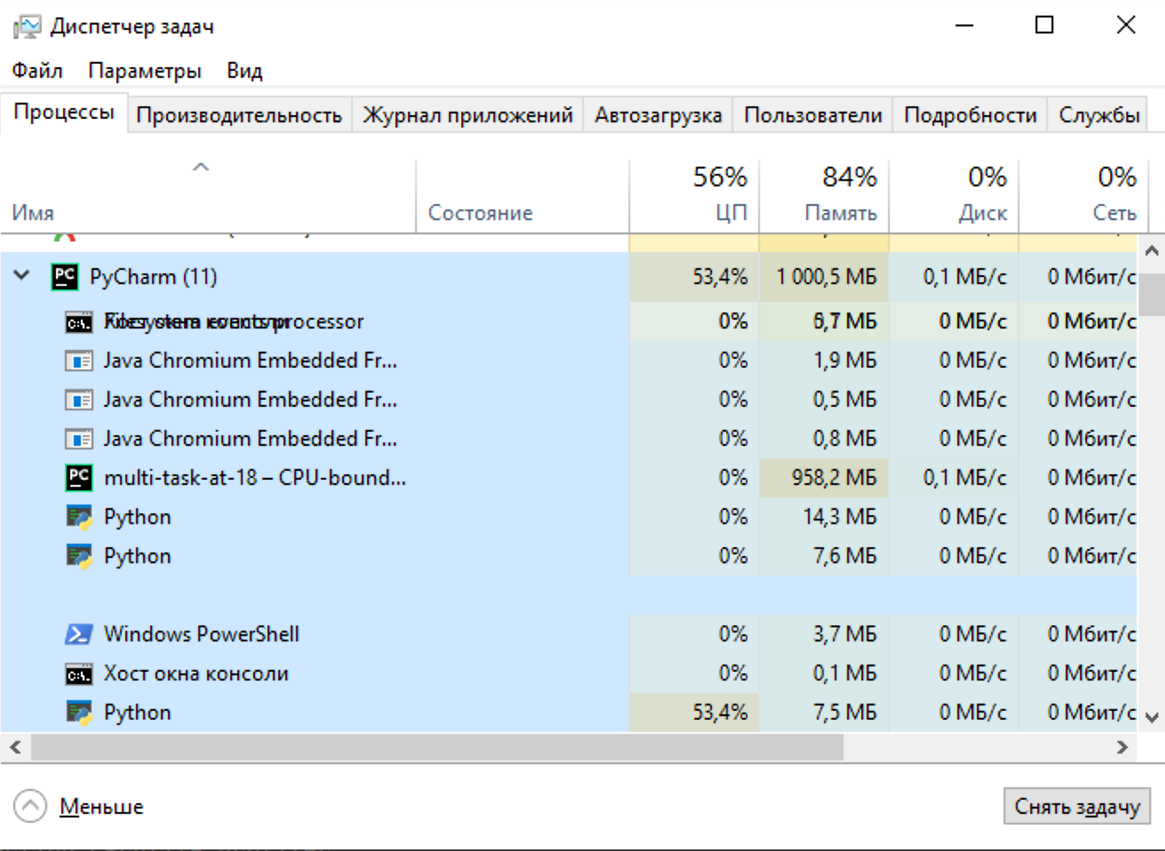Sort by the Память 84% column header
This screenshot has width=1165, height=851.
pos(824,196)
